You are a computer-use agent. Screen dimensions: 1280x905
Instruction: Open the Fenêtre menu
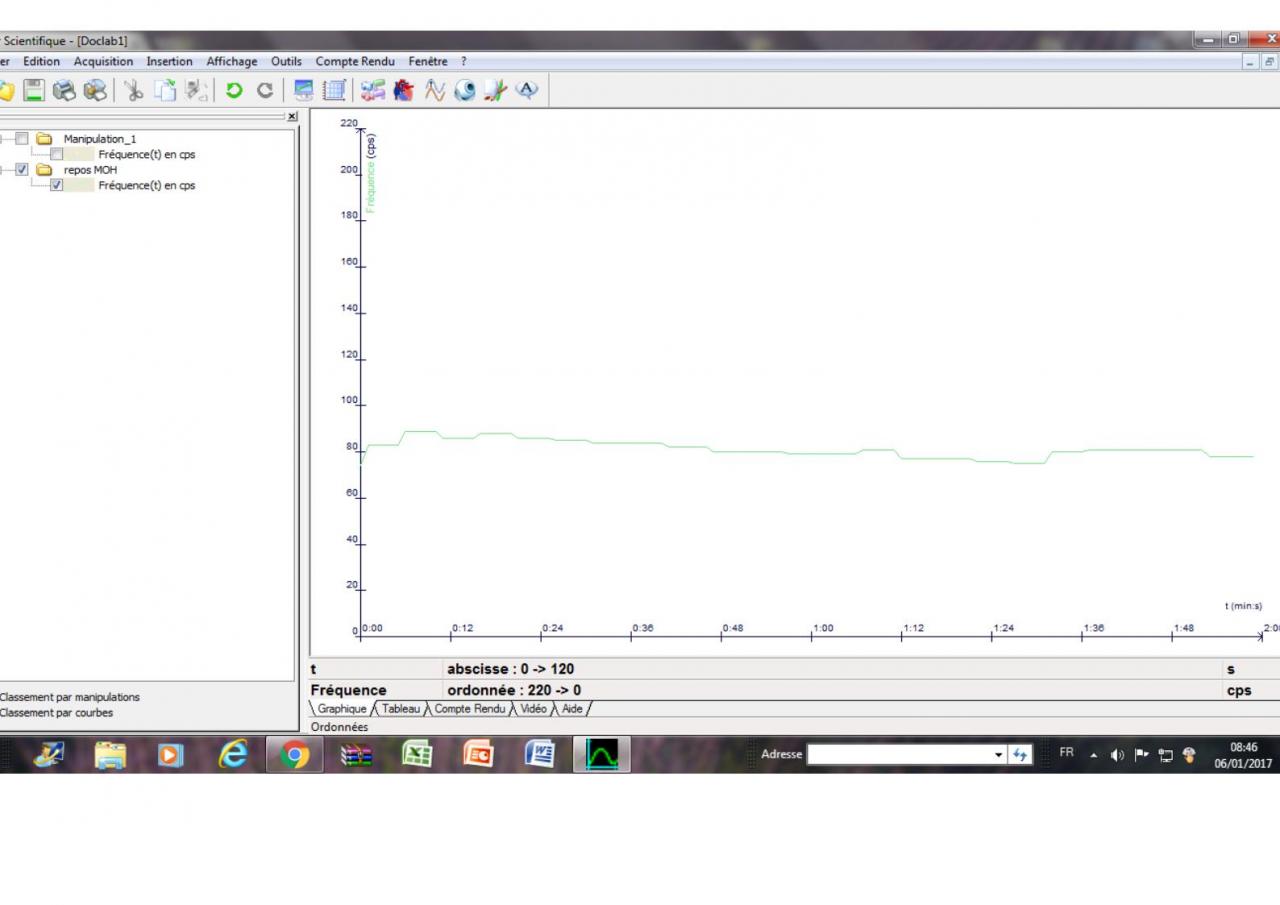point(428,62)
